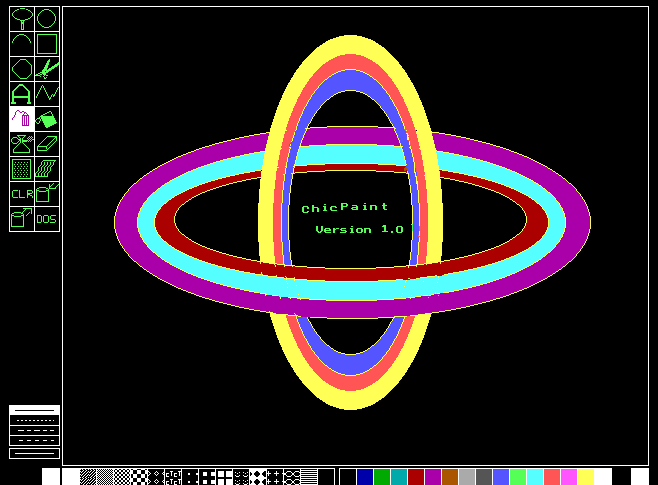Choose the bright green color swatch
Screen dimensions: 658x485
tap(518, 477)
